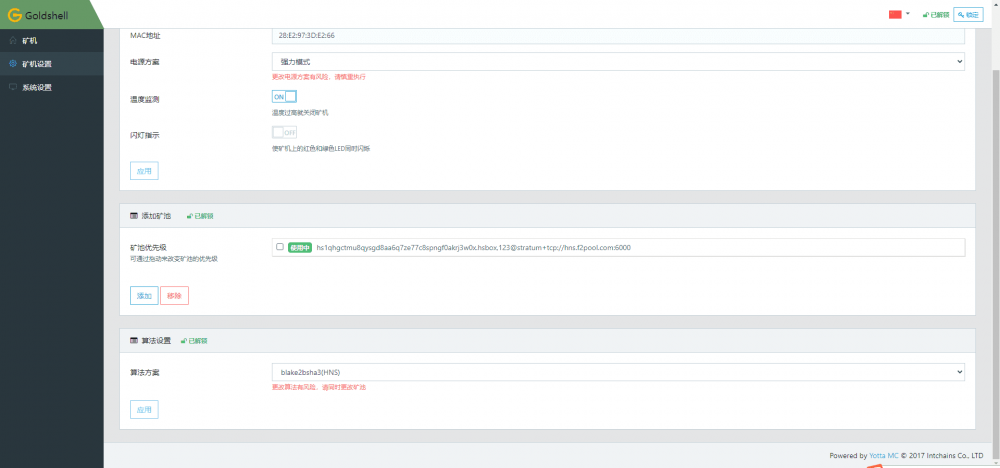Open the language selector dropdown arrow
1000x468 pixels.
(908, 13)
